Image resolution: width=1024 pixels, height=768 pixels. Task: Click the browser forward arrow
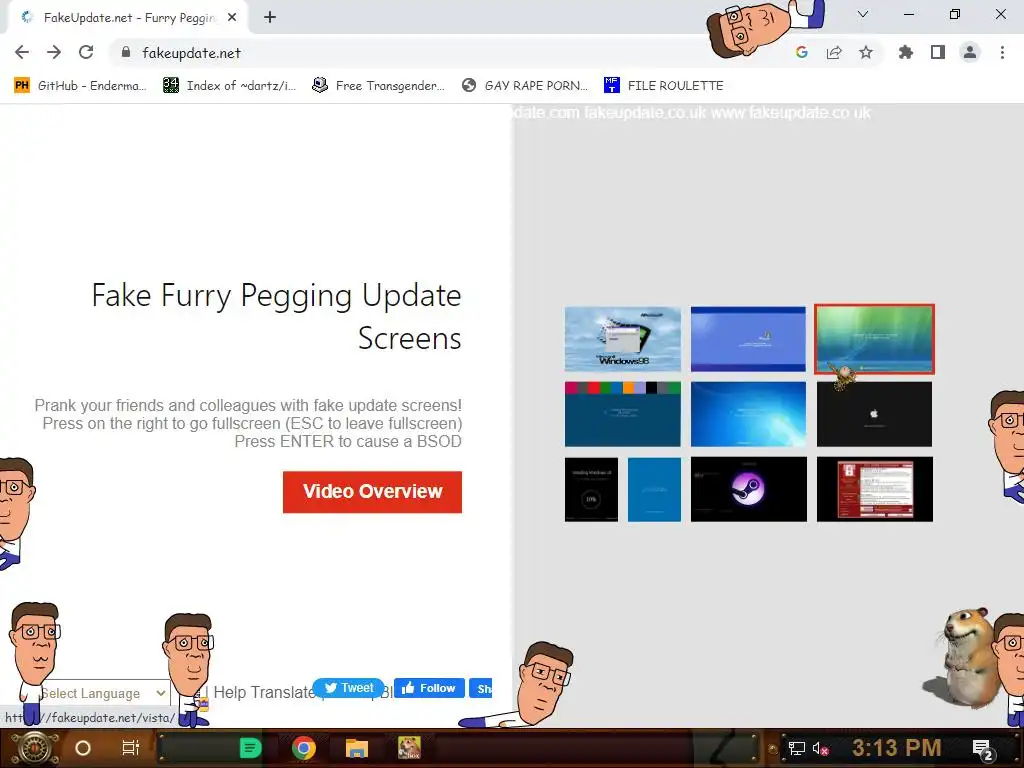click(x=54, y=52)
